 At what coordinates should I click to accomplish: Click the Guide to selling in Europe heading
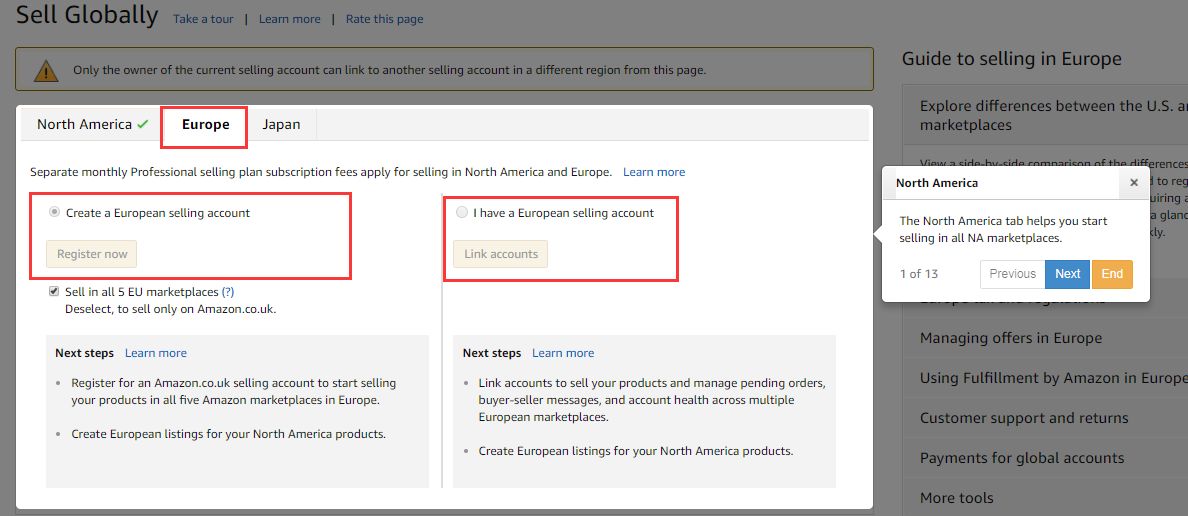pos(1011,59)
